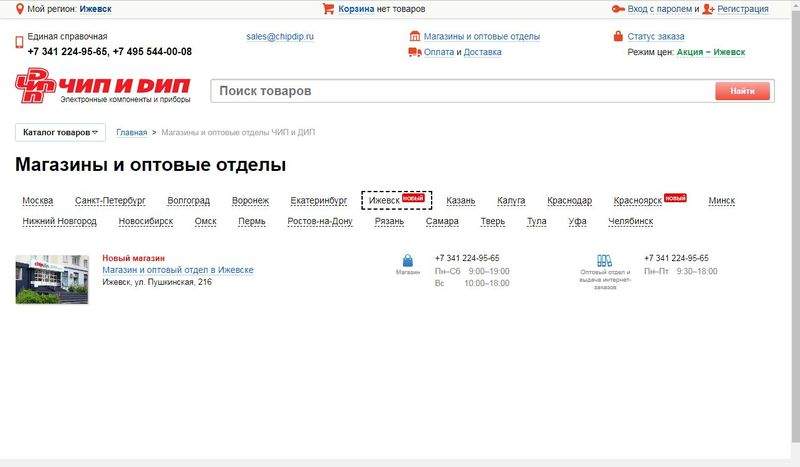The image size is (800, 467).
Task: Click the blue bag Магазин icon in the listing
Action: 408,260
